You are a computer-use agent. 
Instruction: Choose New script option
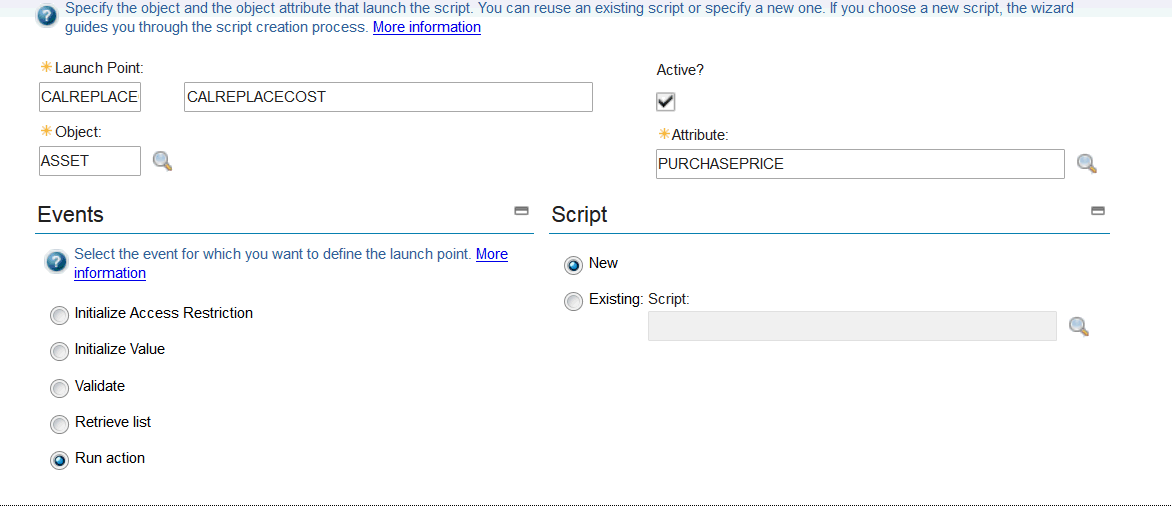(x=574, y=265)
